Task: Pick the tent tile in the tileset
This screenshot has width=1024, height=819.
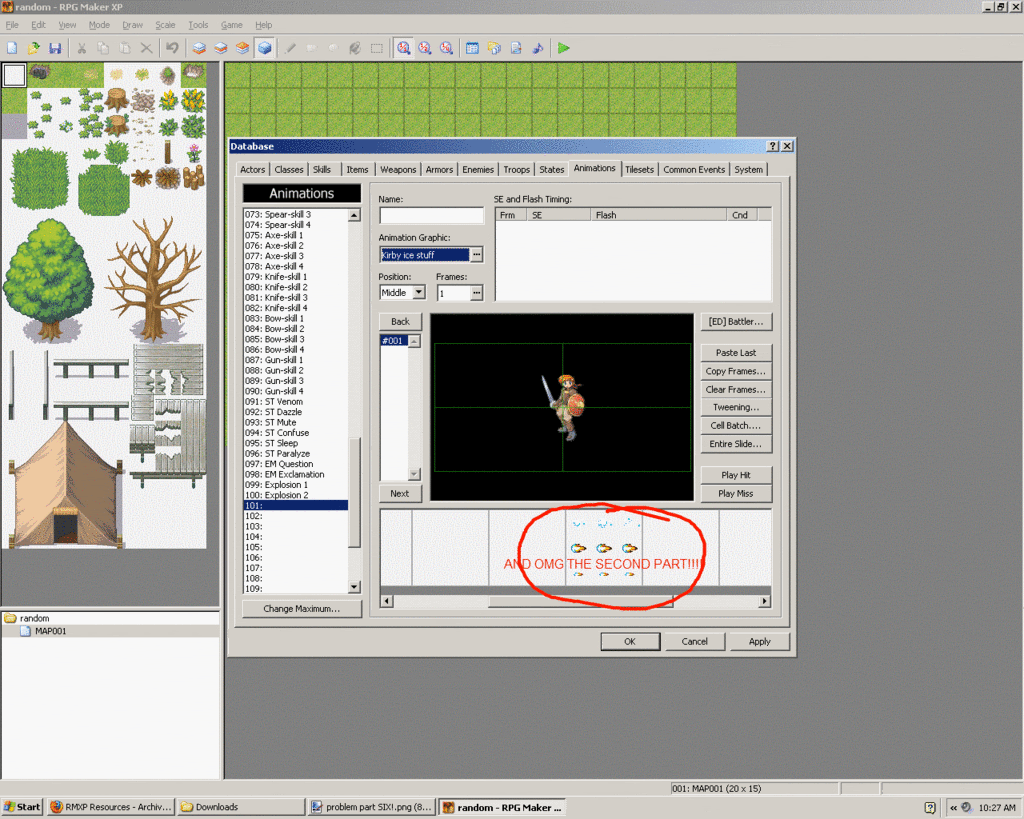Action: coord(65,485)
